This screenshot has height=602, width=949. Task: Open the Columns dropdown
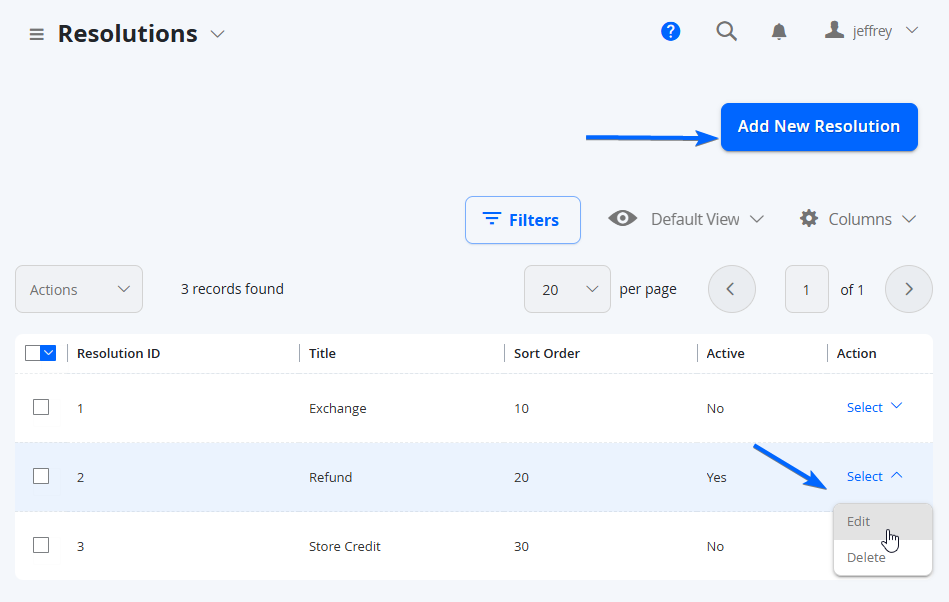coord(872,219)
